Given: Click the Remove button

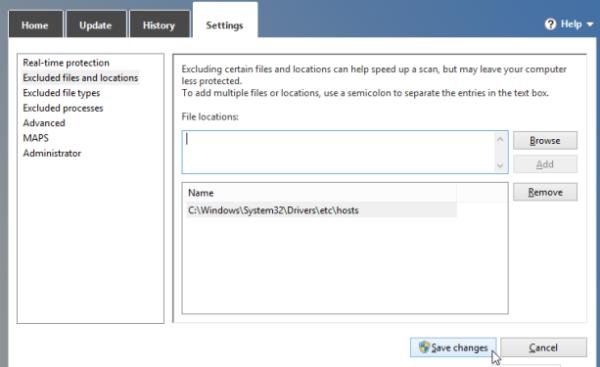Looking at the screenshot, I should [545, 192].
